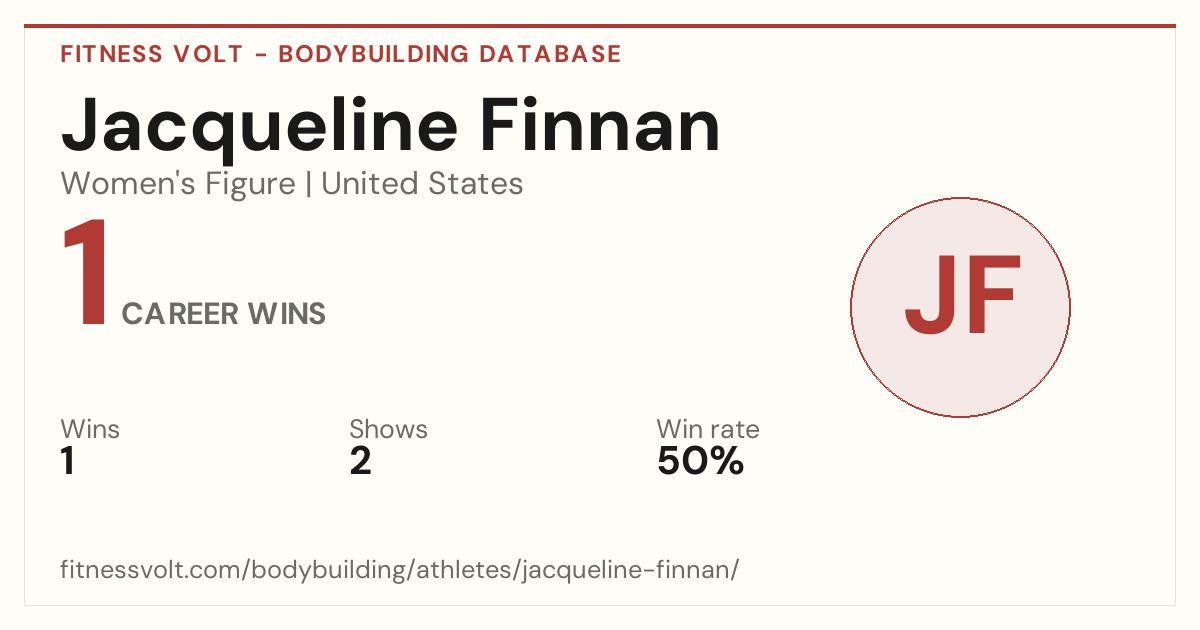Image resolution: width=1200 pixels, height=630 pixels.
Task: Click the Wins stat label
Action: 90,429
